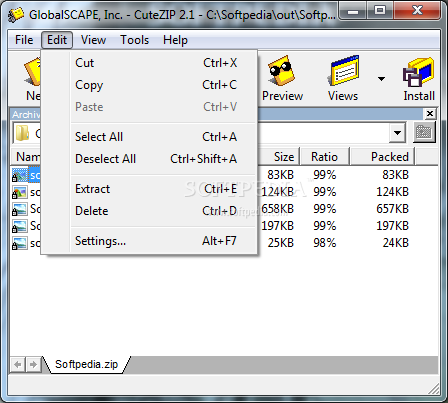This screenshot has height=403, width=448.
Task: Click the 657KB packed cell
Action: 392,209
